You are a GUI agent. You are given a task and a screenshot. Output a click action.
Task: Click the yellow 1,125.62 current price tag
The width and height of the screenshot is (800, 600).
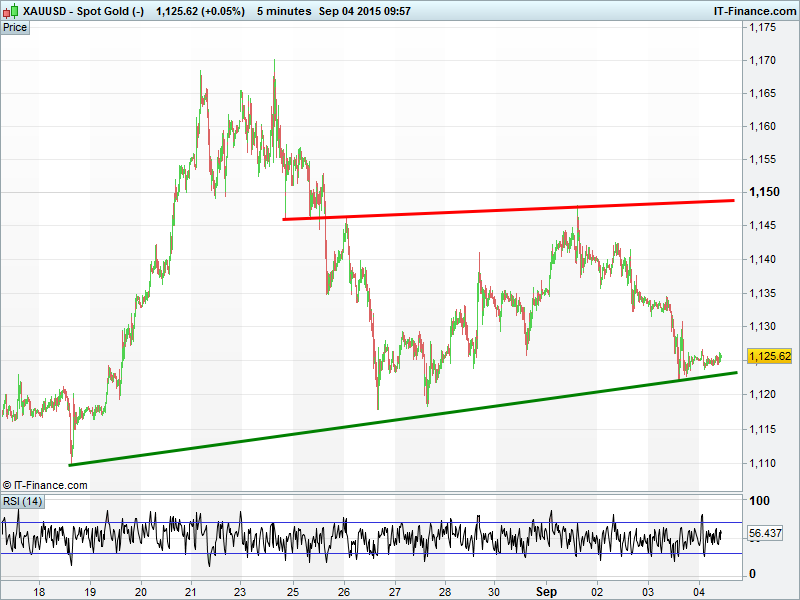tap(770, 356)
